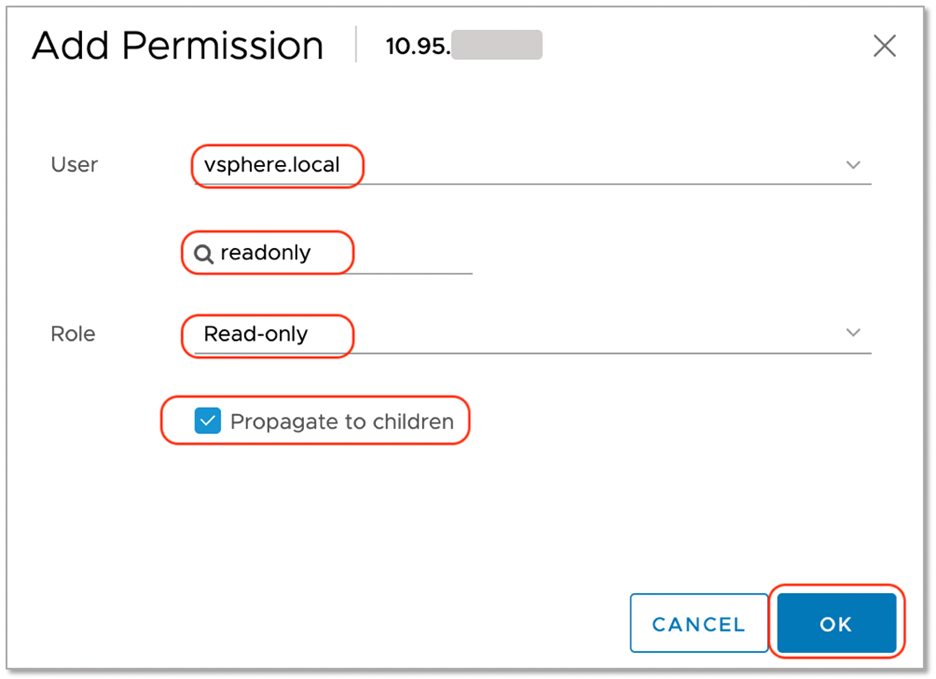Click the blue checkmark box icon
Screen dimensions: 936x679
point(208,421)
